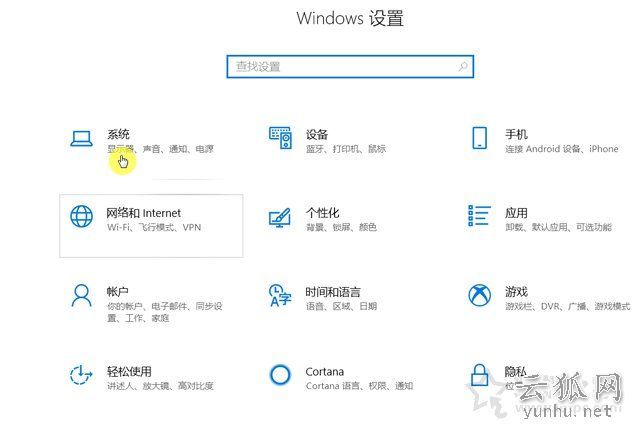This screenshot has width=640, height=425.
Task: Open the 系统 settings heading
Action: point(118,134)
